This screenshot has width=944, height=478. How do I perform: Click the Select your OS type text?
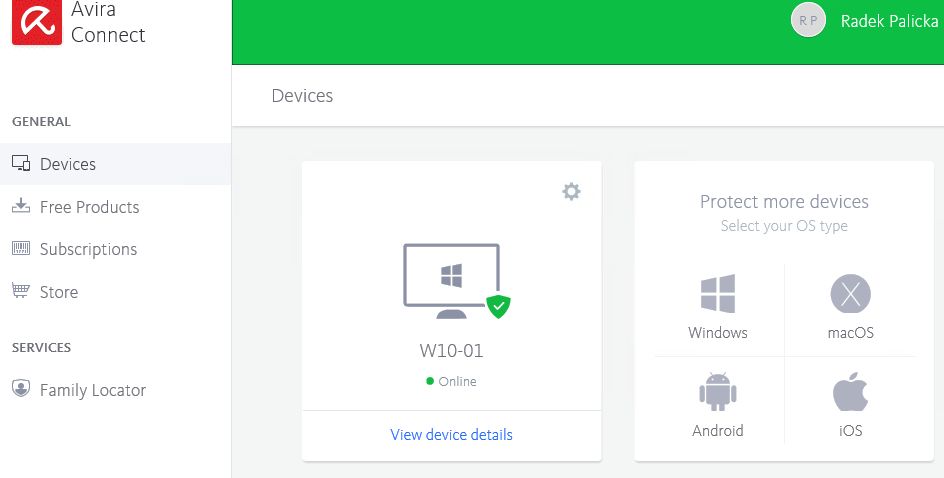784,226
